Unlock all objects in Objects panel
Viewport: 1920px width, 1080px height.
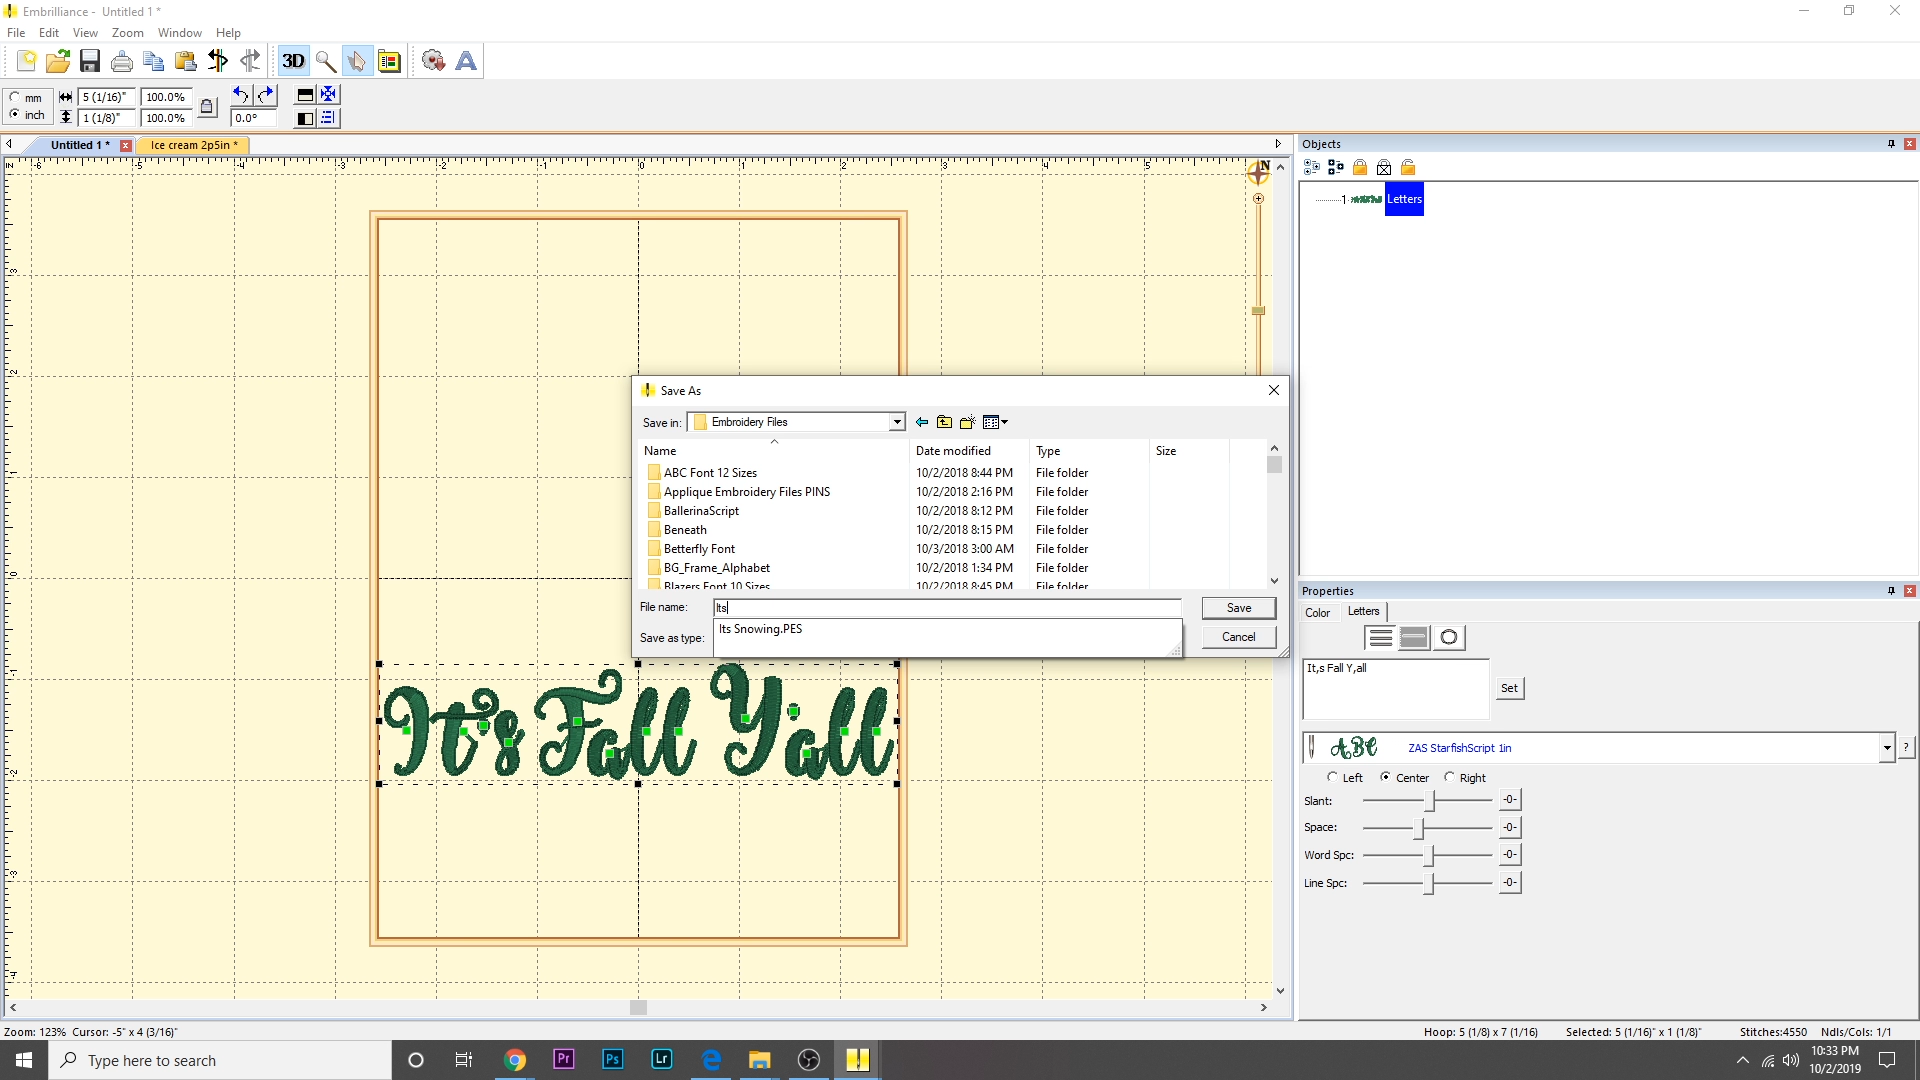click(x=1408, y=167)
